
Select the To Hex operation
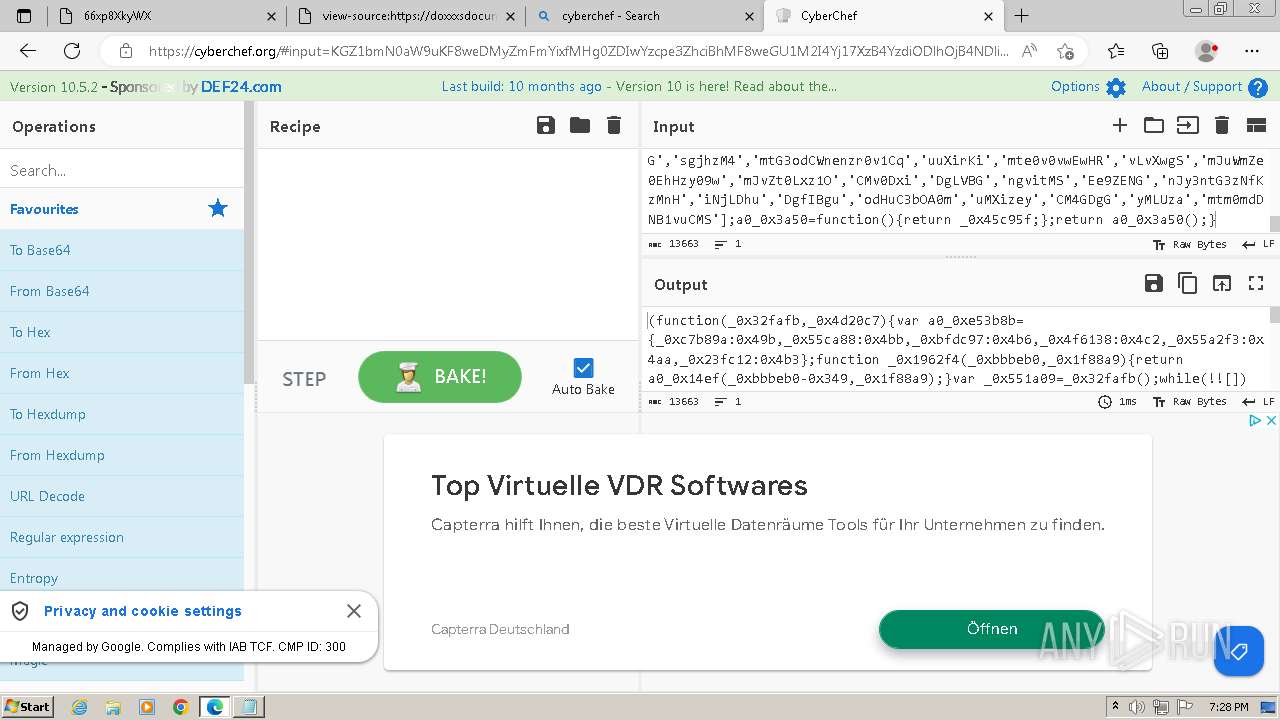(x=122, y=332)
